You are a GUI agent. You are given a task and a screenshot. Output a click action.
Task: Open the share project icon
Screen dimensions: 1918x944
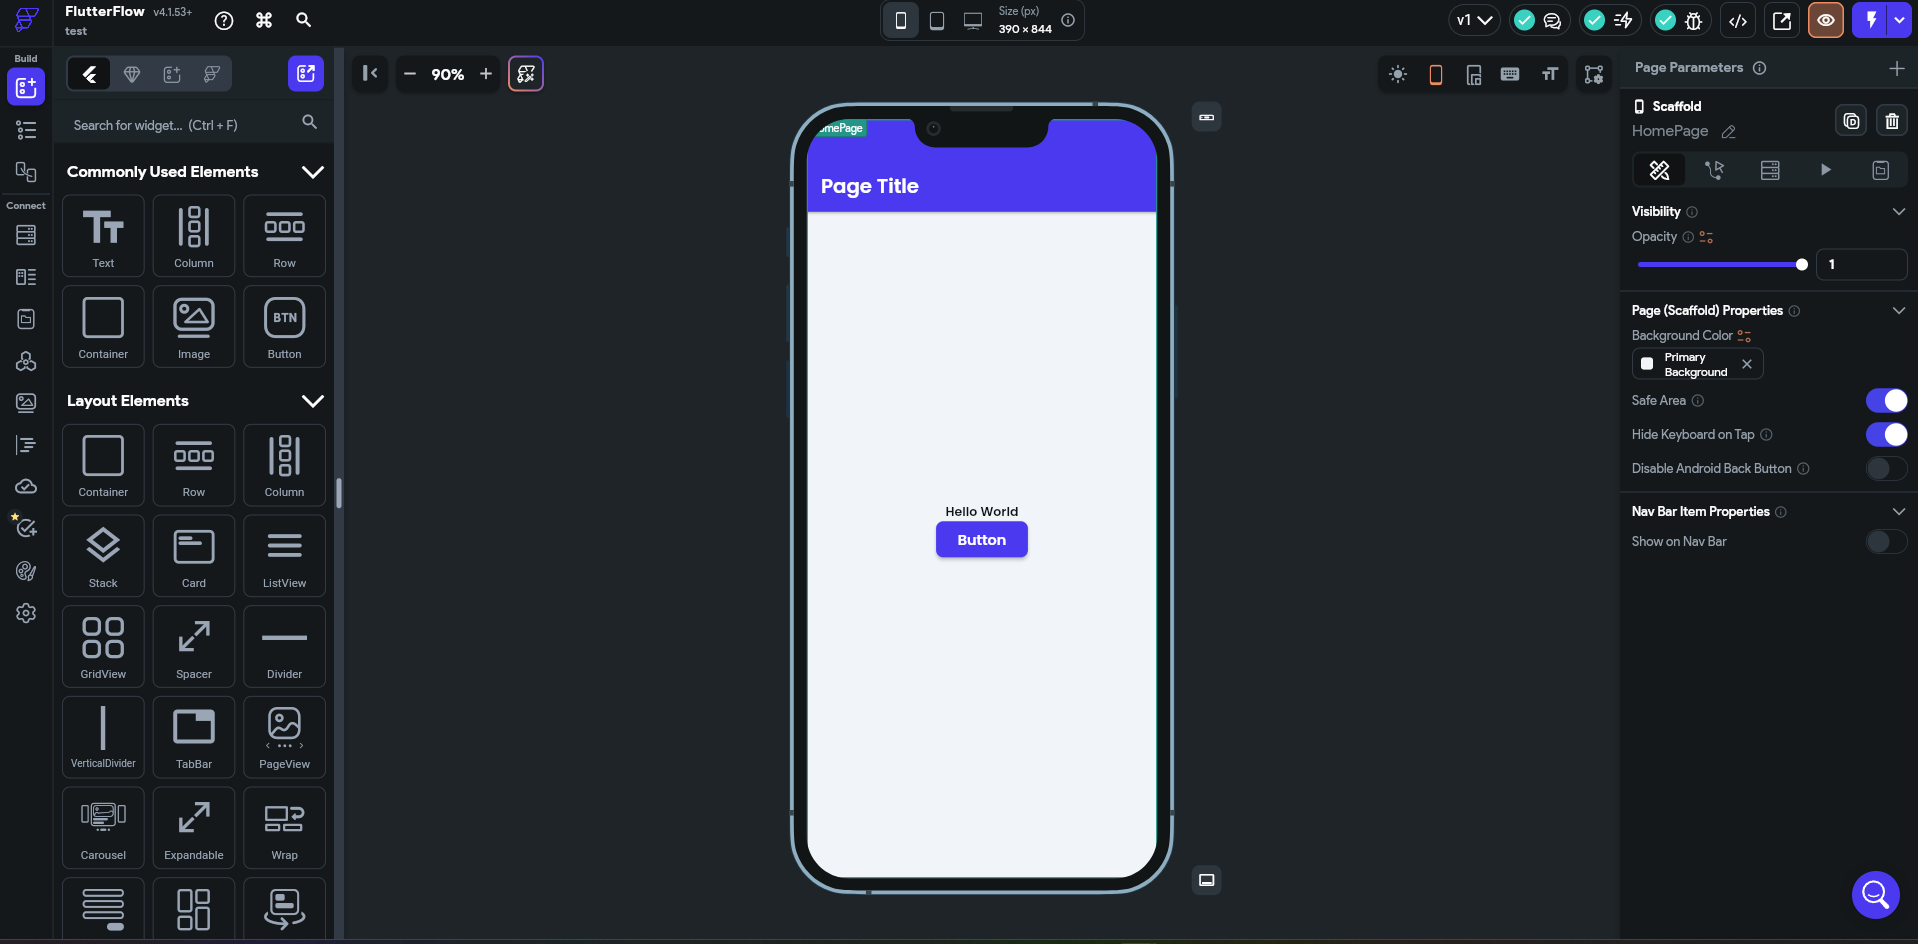pyautogui.click(x=1782, y=20)
